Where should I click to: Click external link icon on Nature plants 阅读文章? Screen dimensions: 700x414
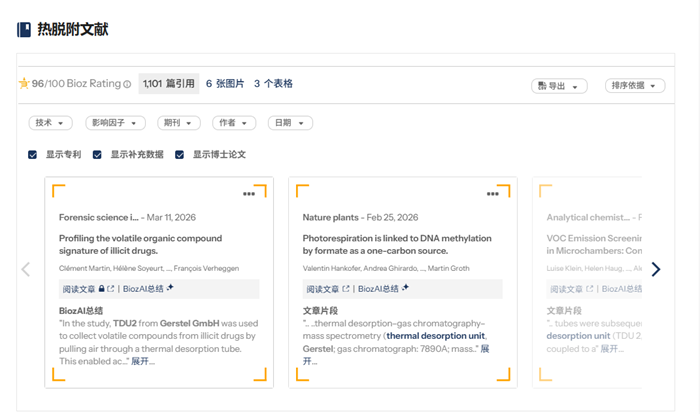pyautogui.click(x=344, y=289)
